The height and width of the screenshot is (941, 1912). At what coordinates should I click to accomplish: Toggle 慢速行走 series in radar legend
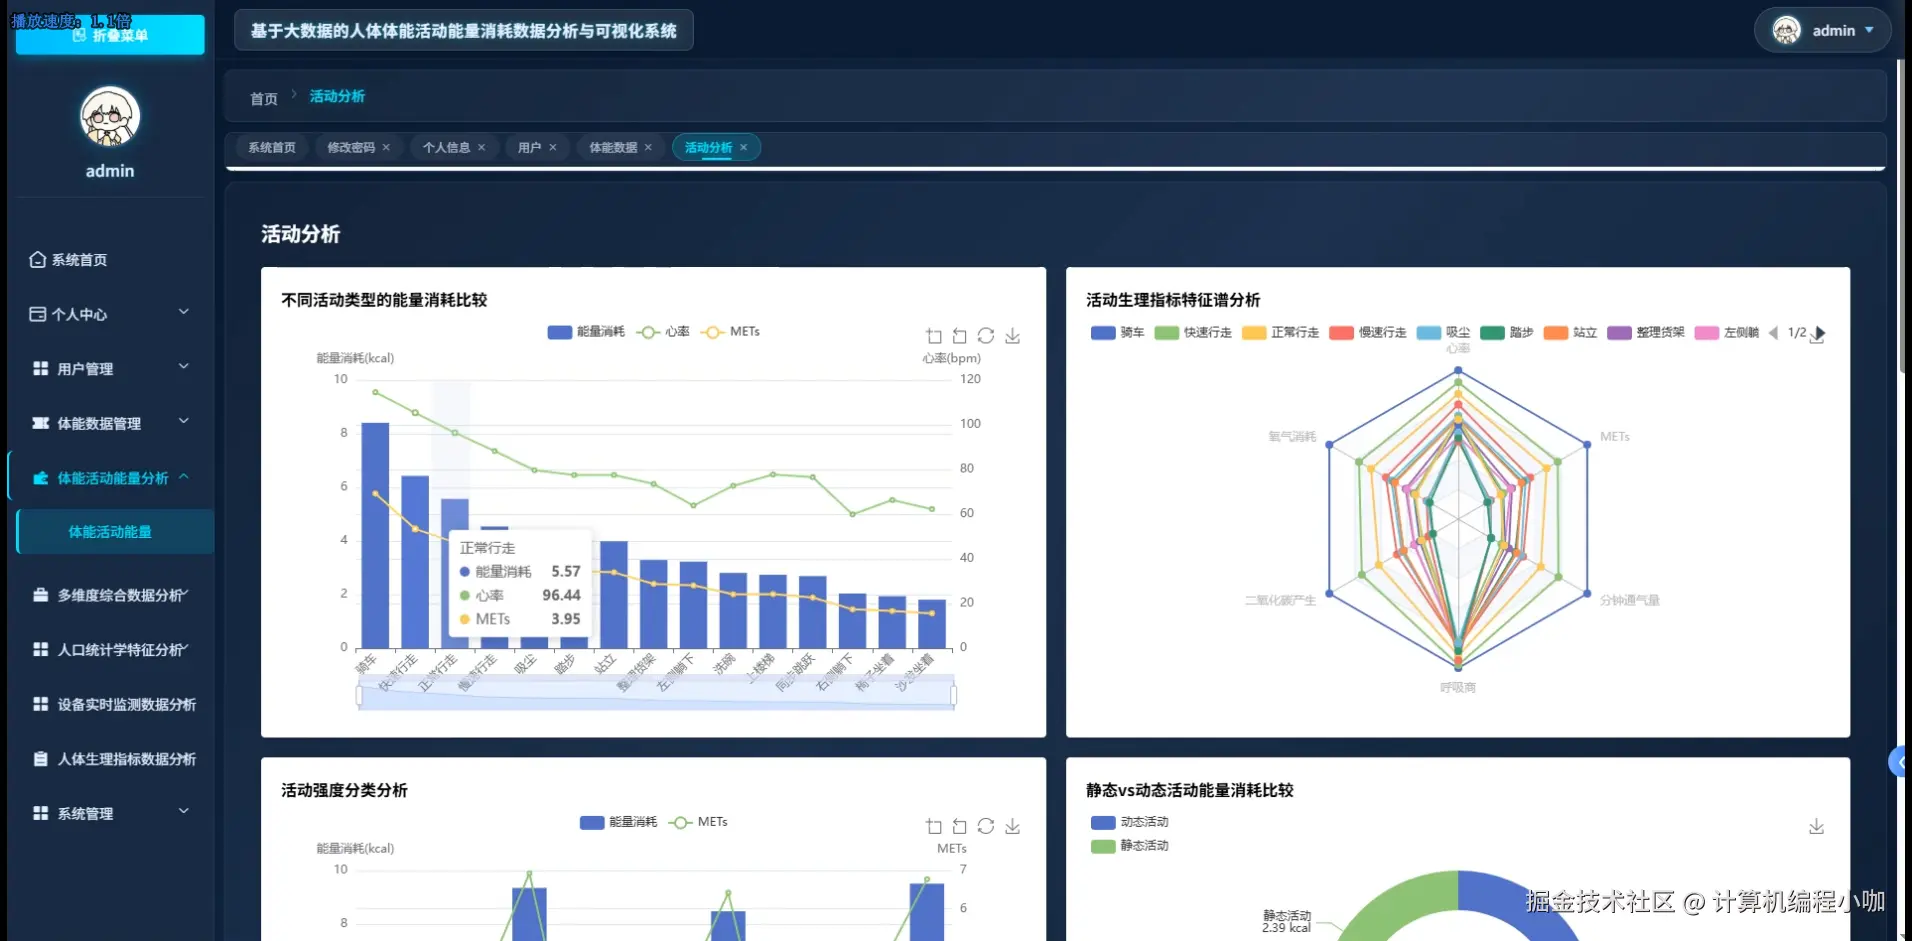tap(1368, 333)
